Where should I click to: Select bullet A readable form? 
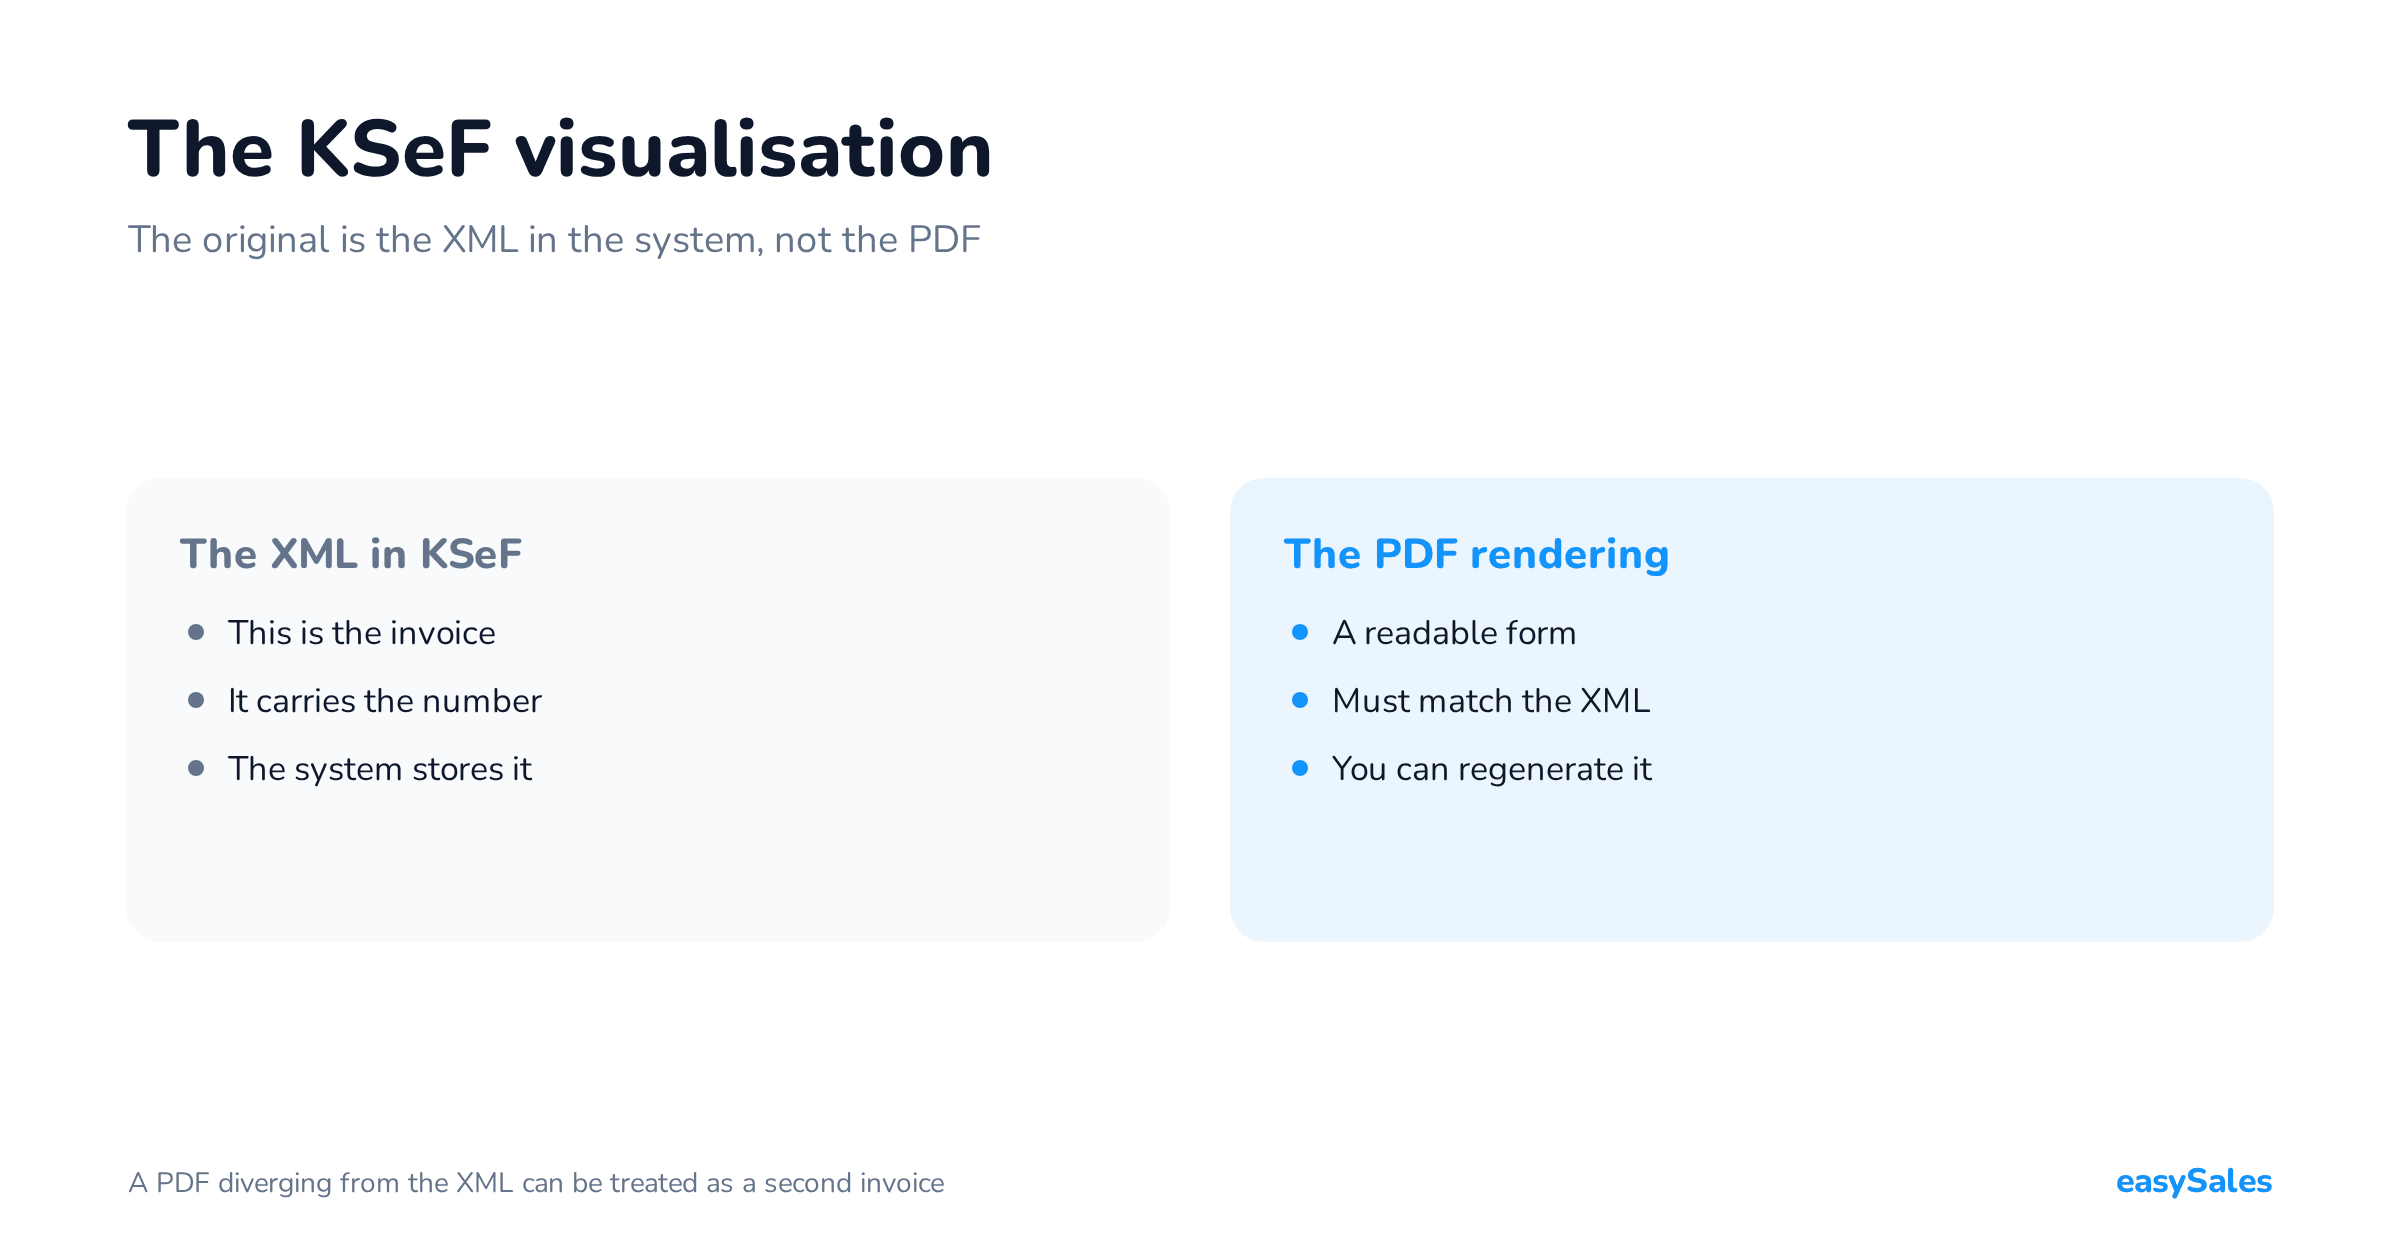[x=1454, y=633]
